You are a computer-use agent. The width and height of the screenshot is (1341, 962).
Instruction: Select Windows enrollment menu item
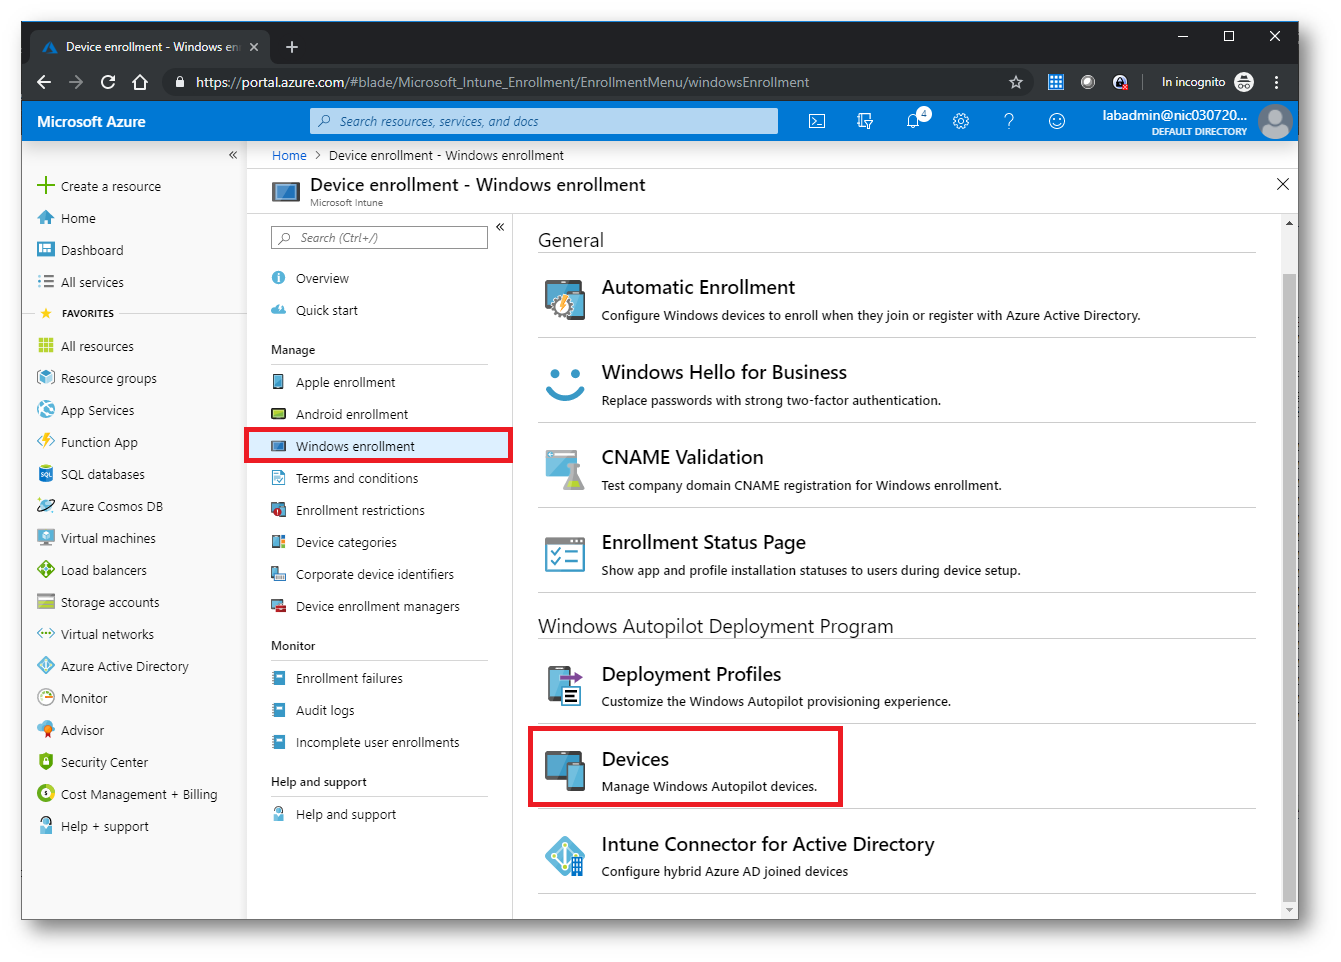point(379,446)
